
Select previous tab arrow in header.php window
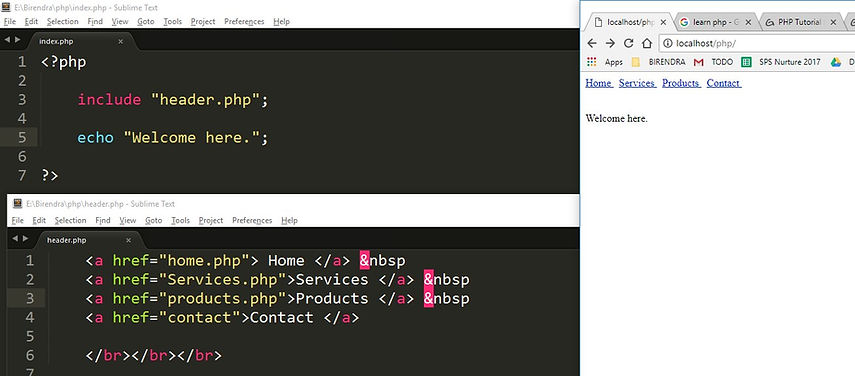(x=15, y=238)
